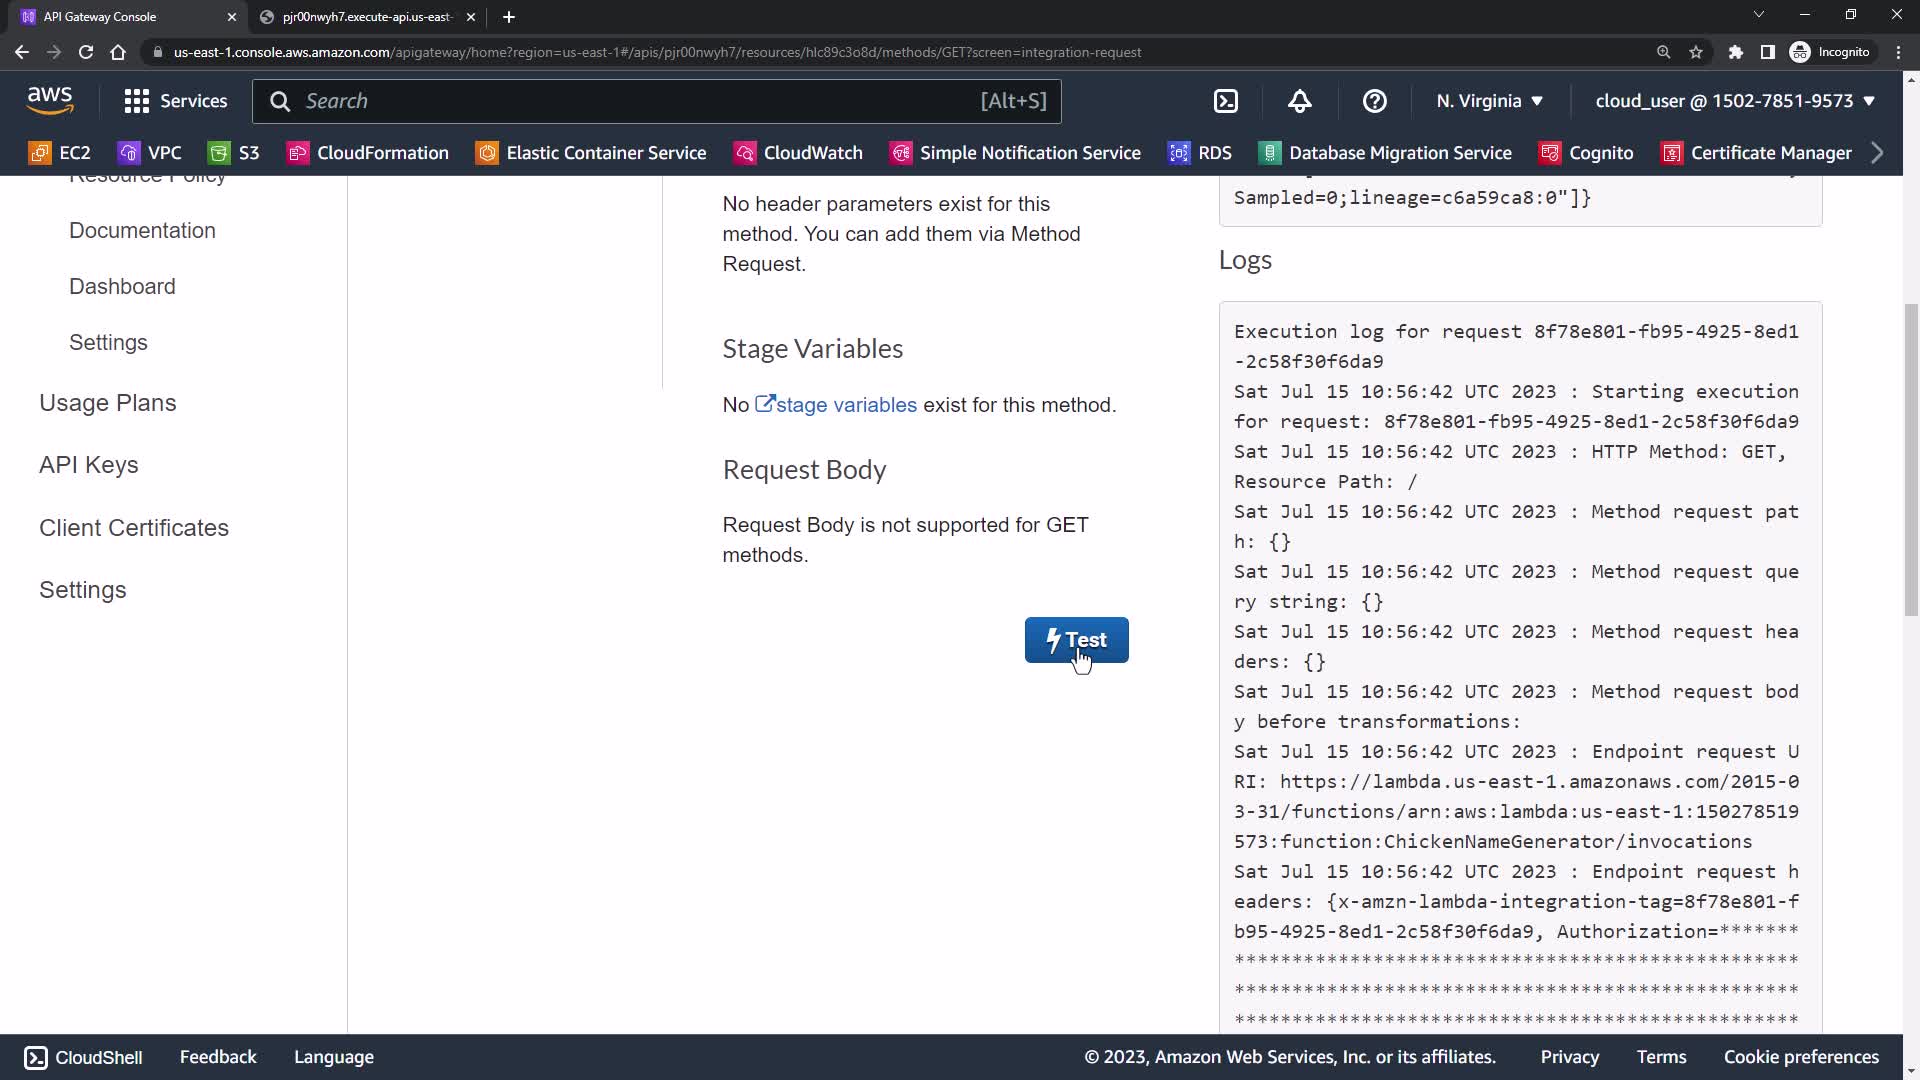
Task: Click the blue Test button
Action: click(1076, 640)
